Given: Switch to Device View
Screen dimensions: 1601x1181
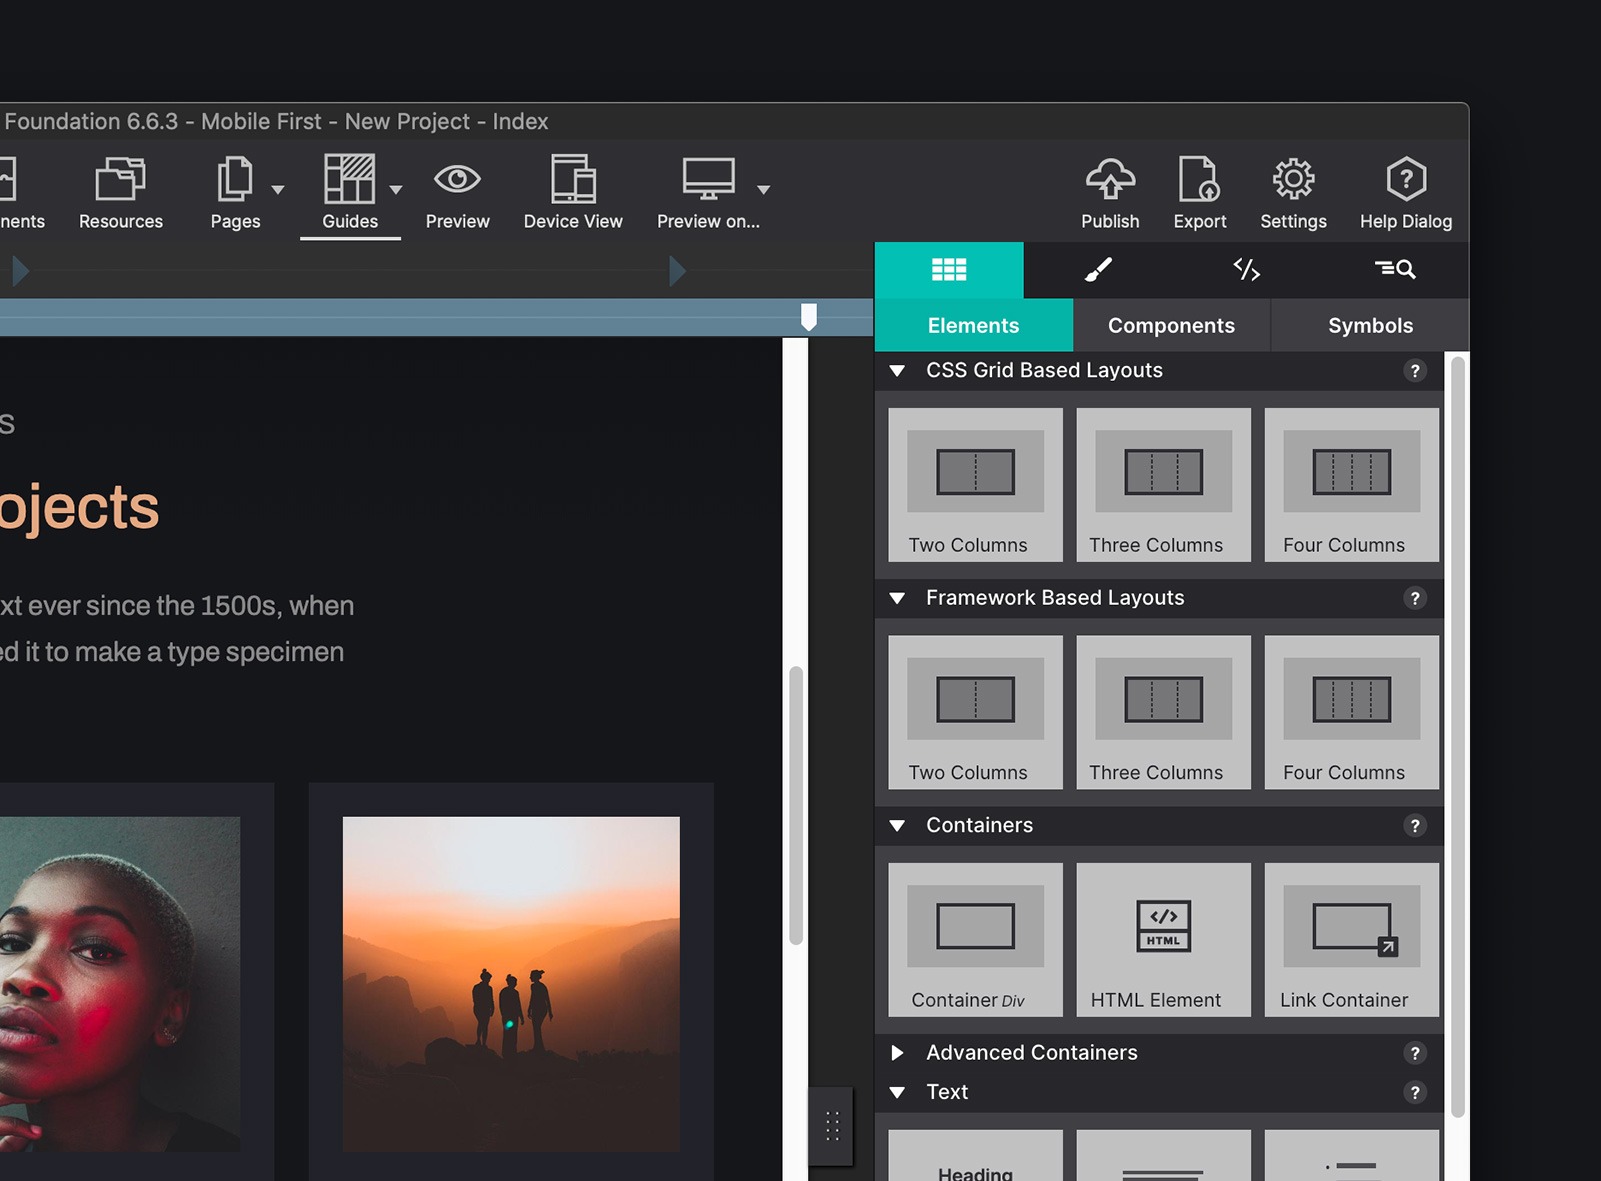Looking at the screenshot, I should pos(573,181).
